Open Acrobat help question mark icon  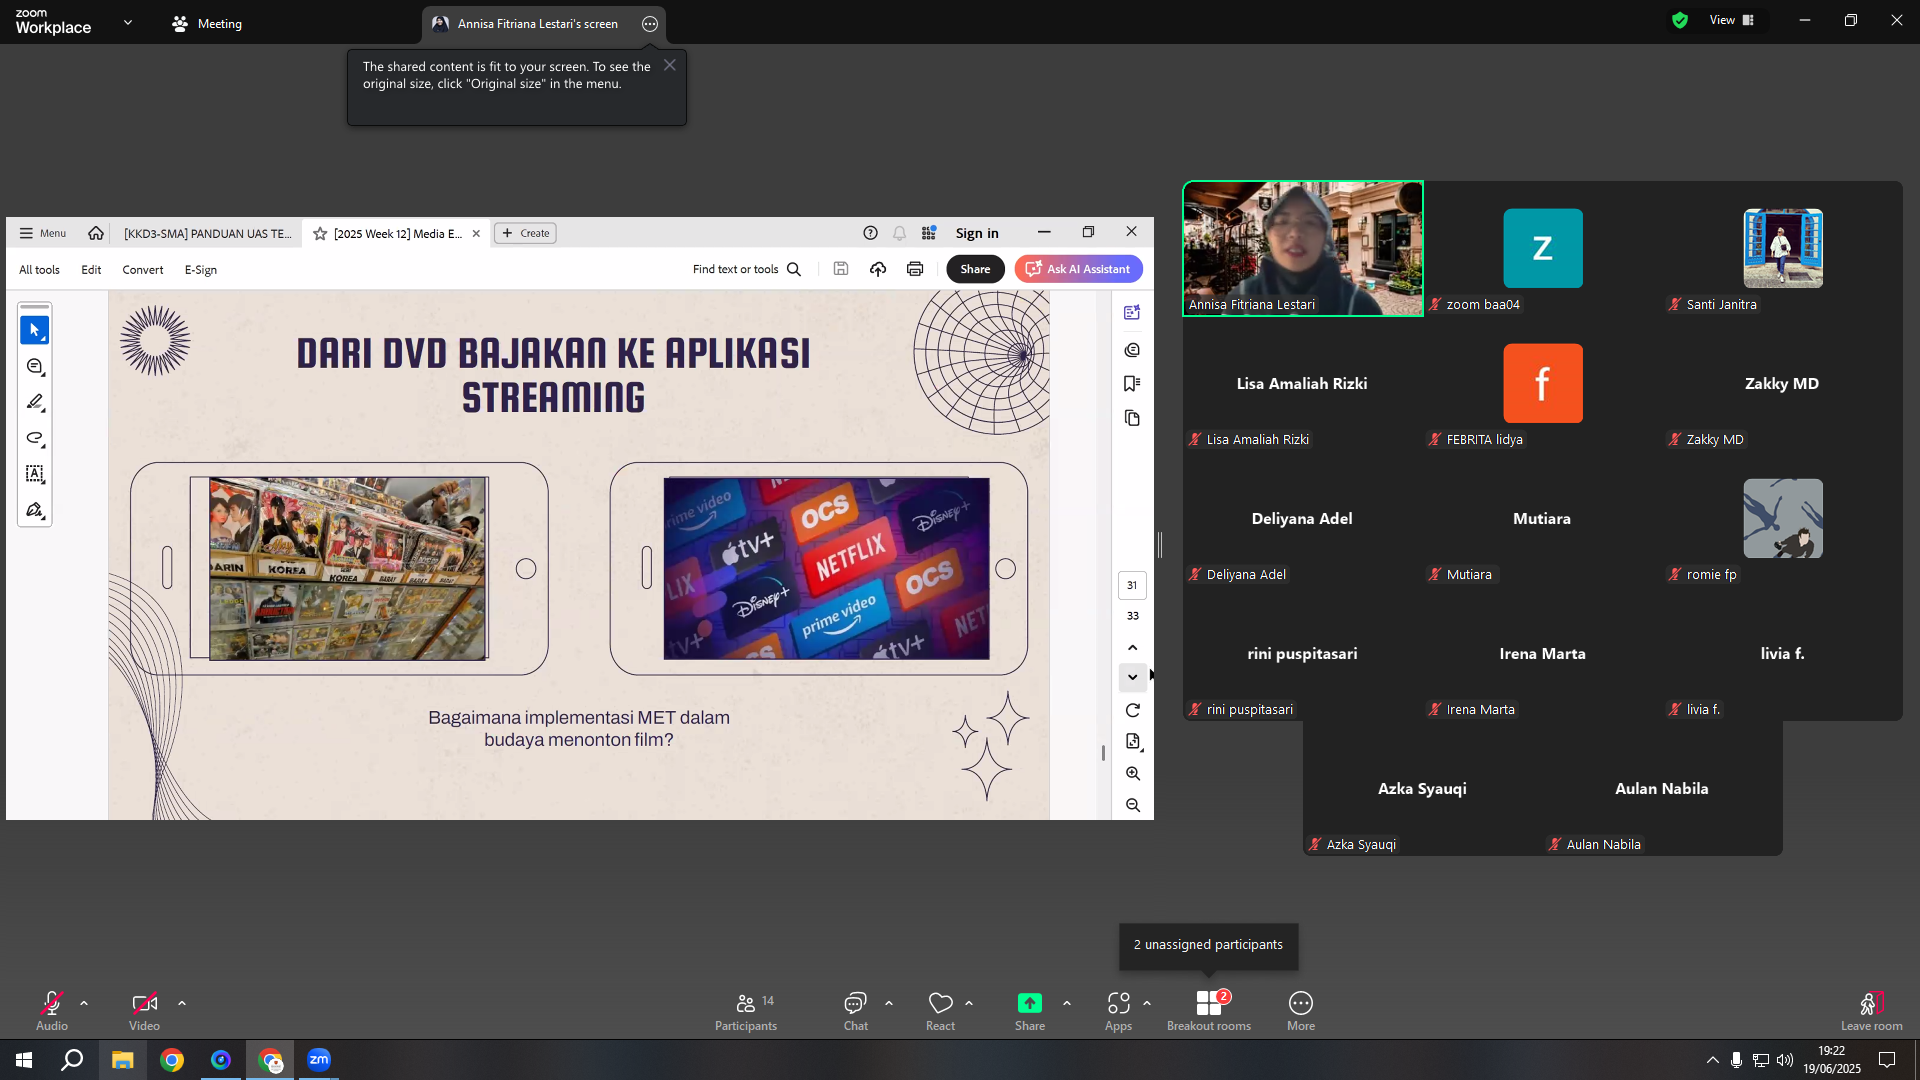click(x=870, y=233)
